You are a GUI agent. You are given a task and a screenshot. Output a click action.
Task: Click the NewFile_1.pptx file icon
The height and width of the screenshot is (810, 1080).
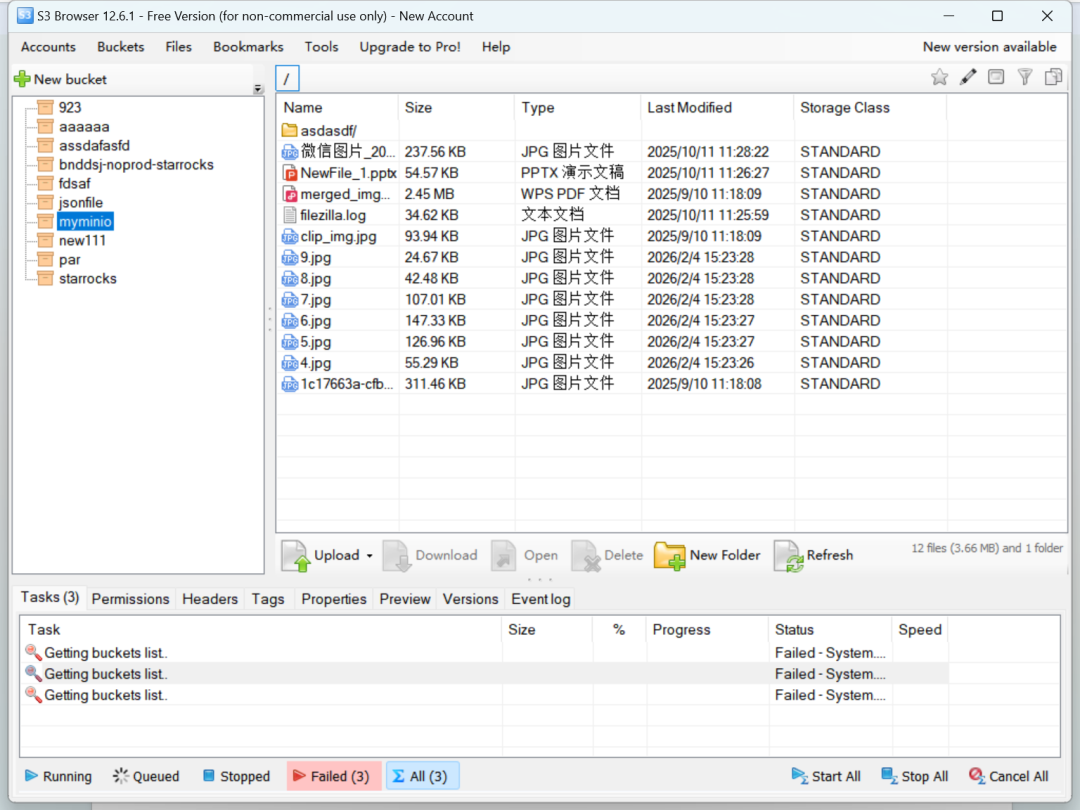point(290,173)
